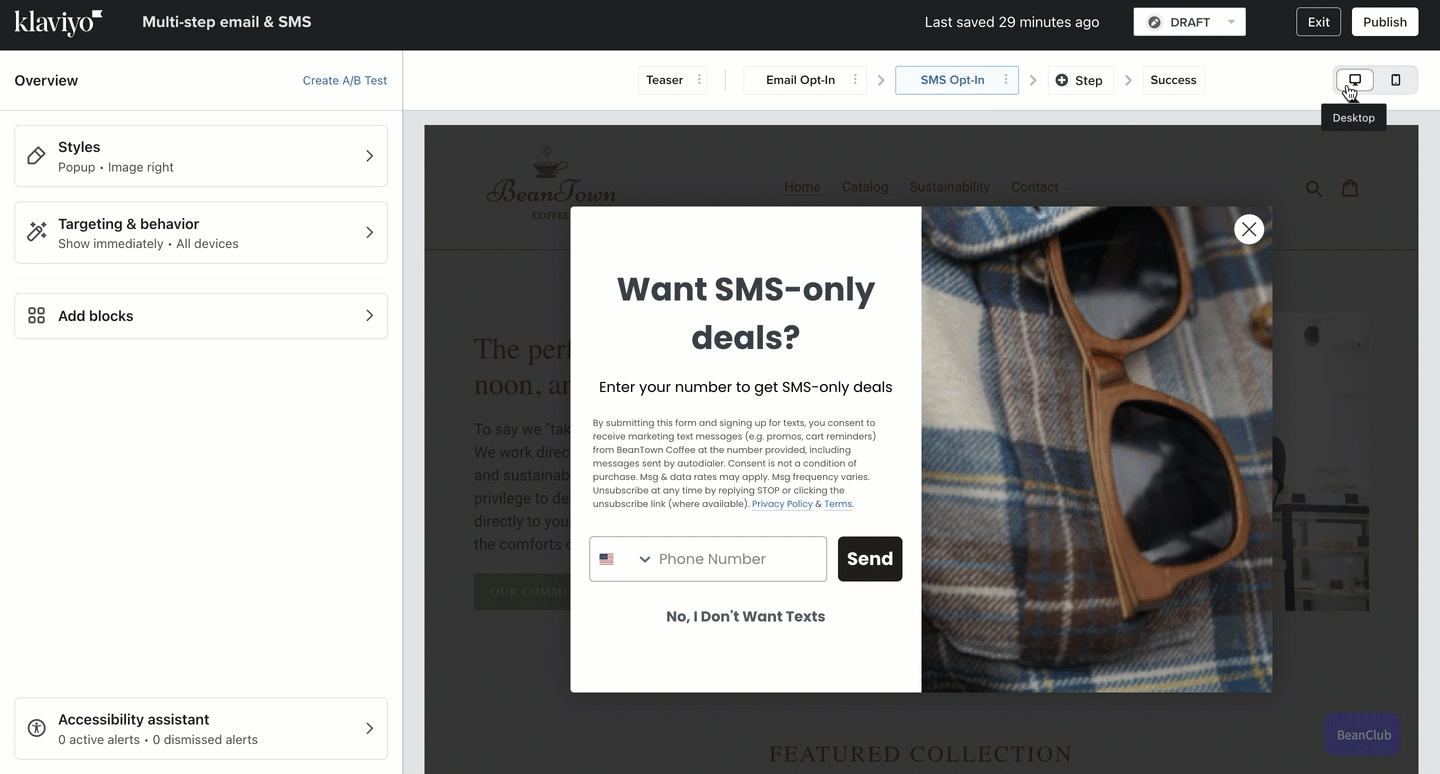
Task: Select the Success step tab
Action: click(1173, 80)
